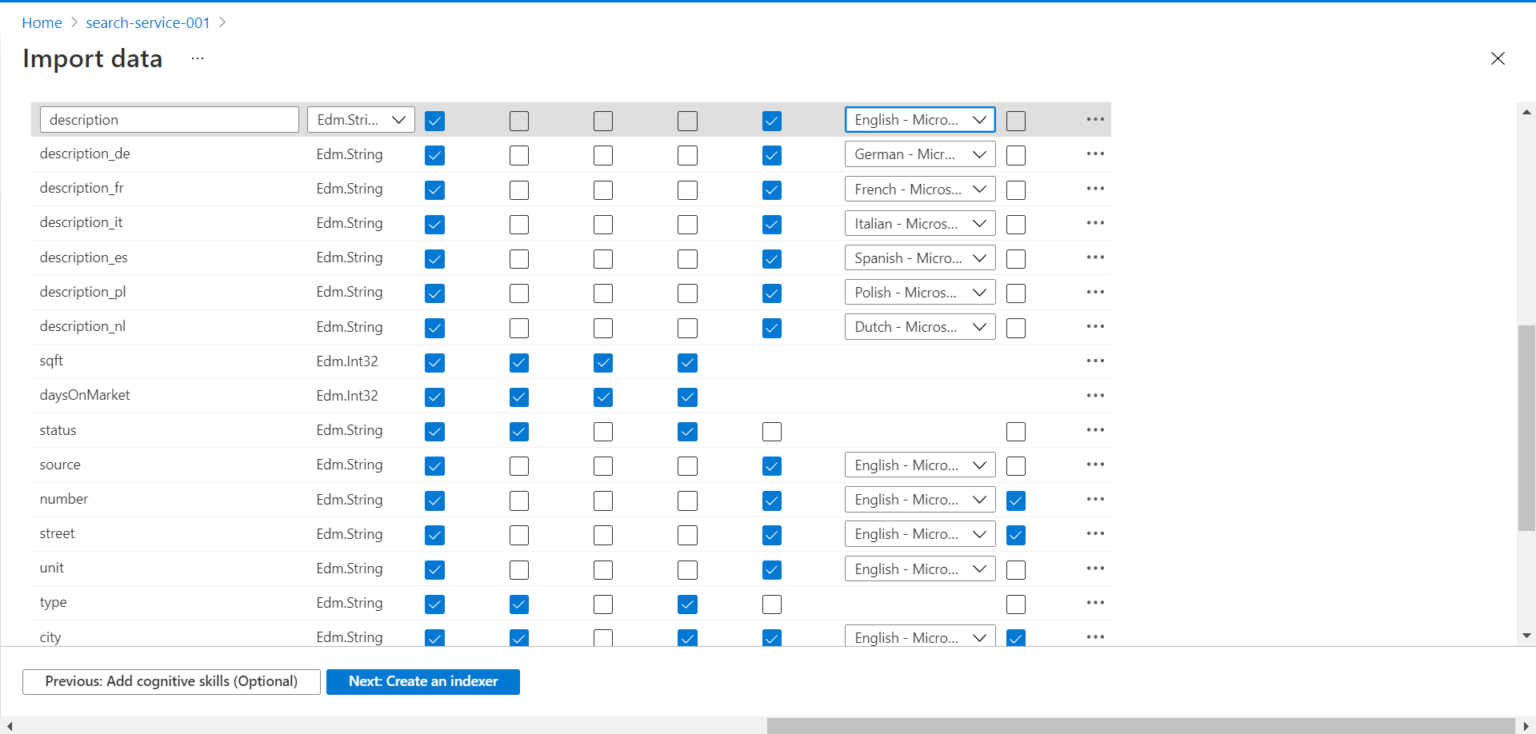Open the ellipsis menu for the daysOnMarket row
1536x734 pixels.
[x=1095, y=395]
